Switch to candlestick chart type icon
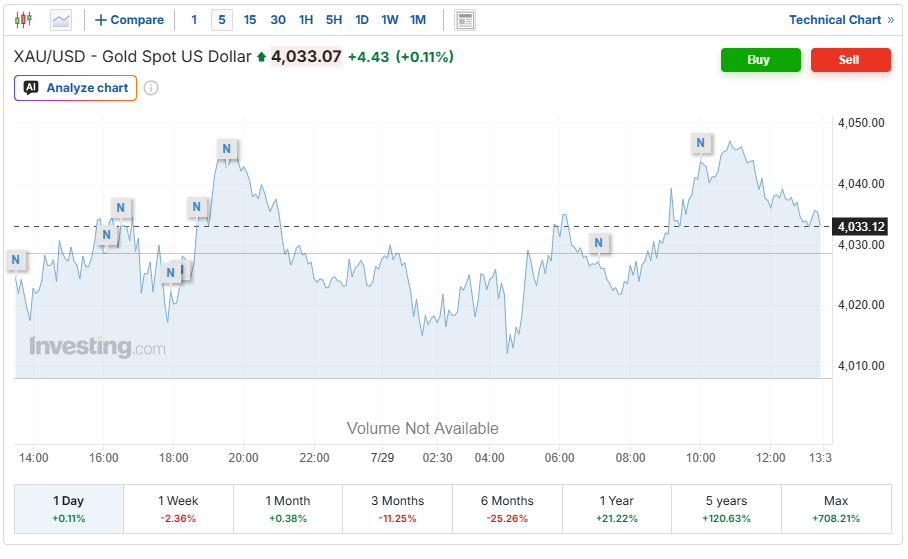Image resolution: width=908 pixels, height=559 pixels. (23, 20)
